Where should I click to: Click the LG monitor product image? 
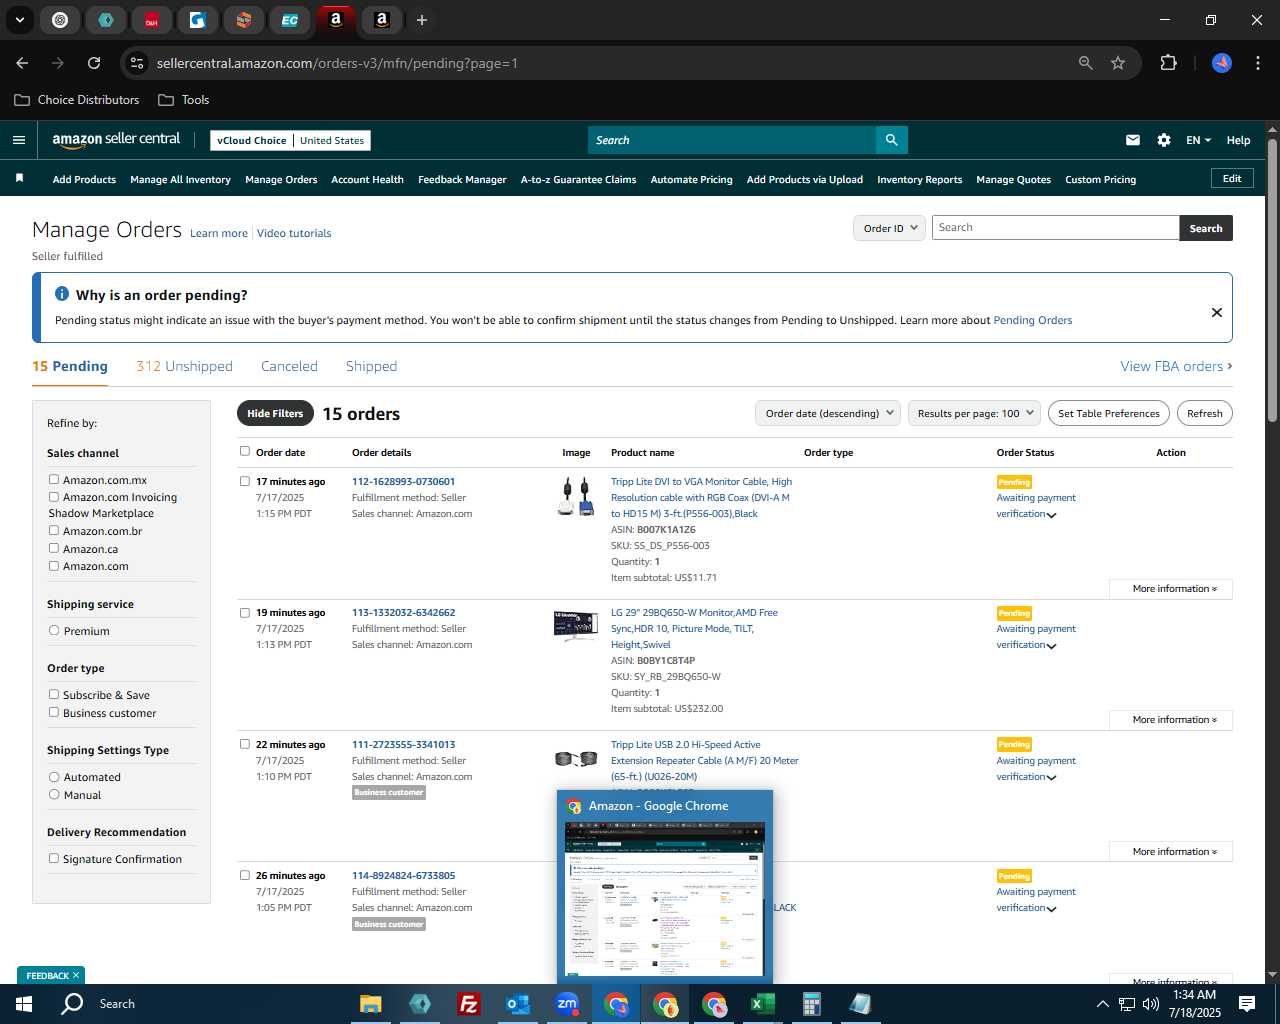pyautogui.click(x=576, y=626)
